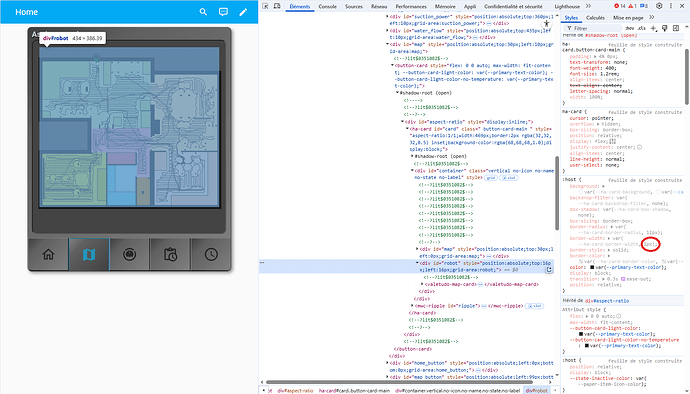Toggle the device toolbar icon in DevTools

tap(277, 6)
